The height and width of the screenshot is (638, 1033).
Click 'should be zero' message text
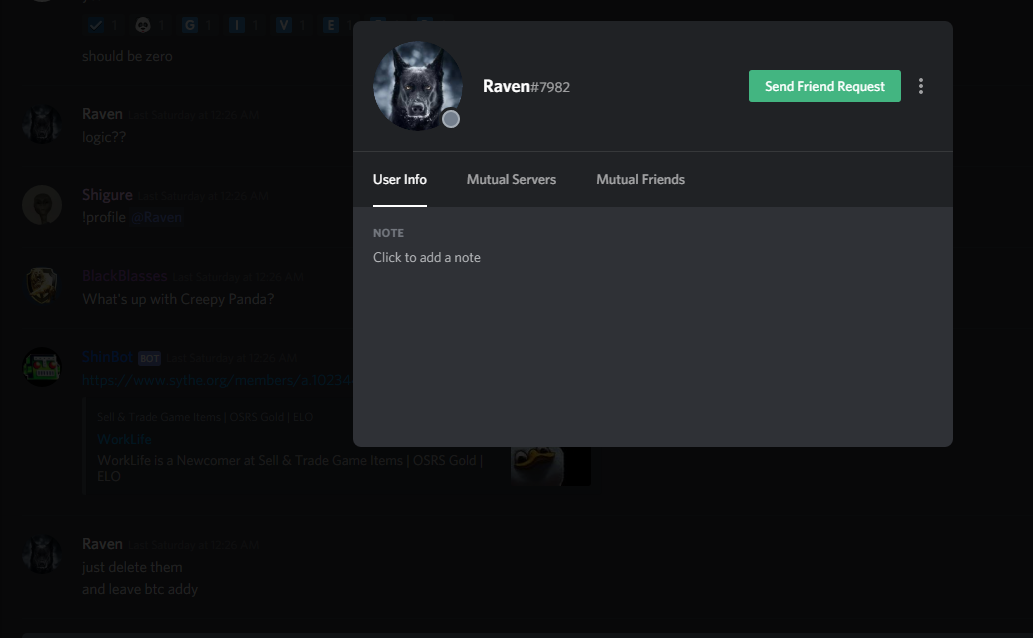coord(127,57)
